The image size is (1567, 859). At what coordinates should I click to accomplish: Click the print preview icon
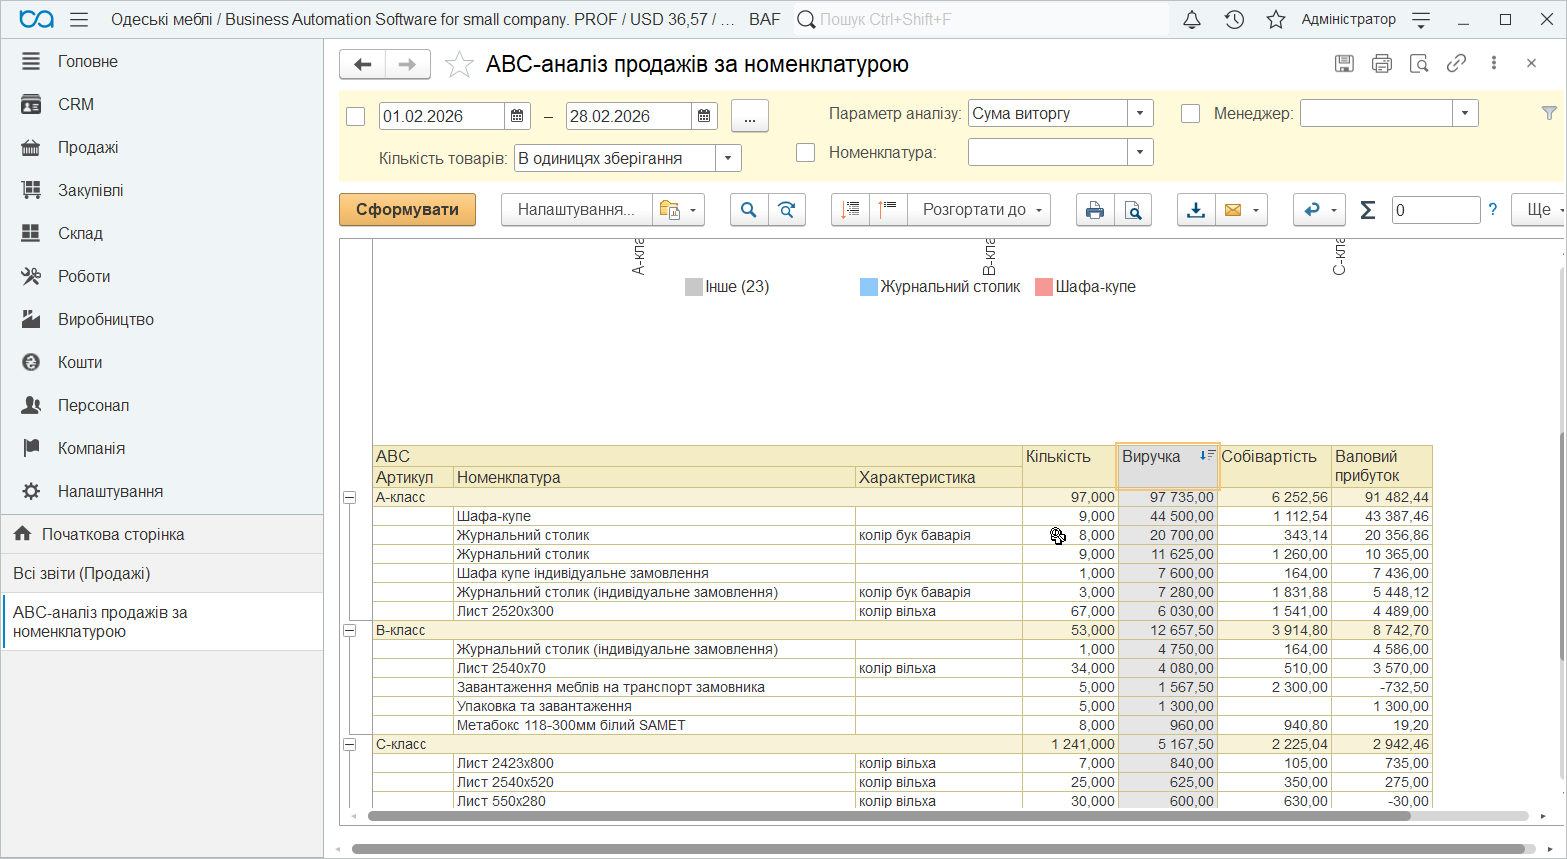click(x=1133, y=210)
